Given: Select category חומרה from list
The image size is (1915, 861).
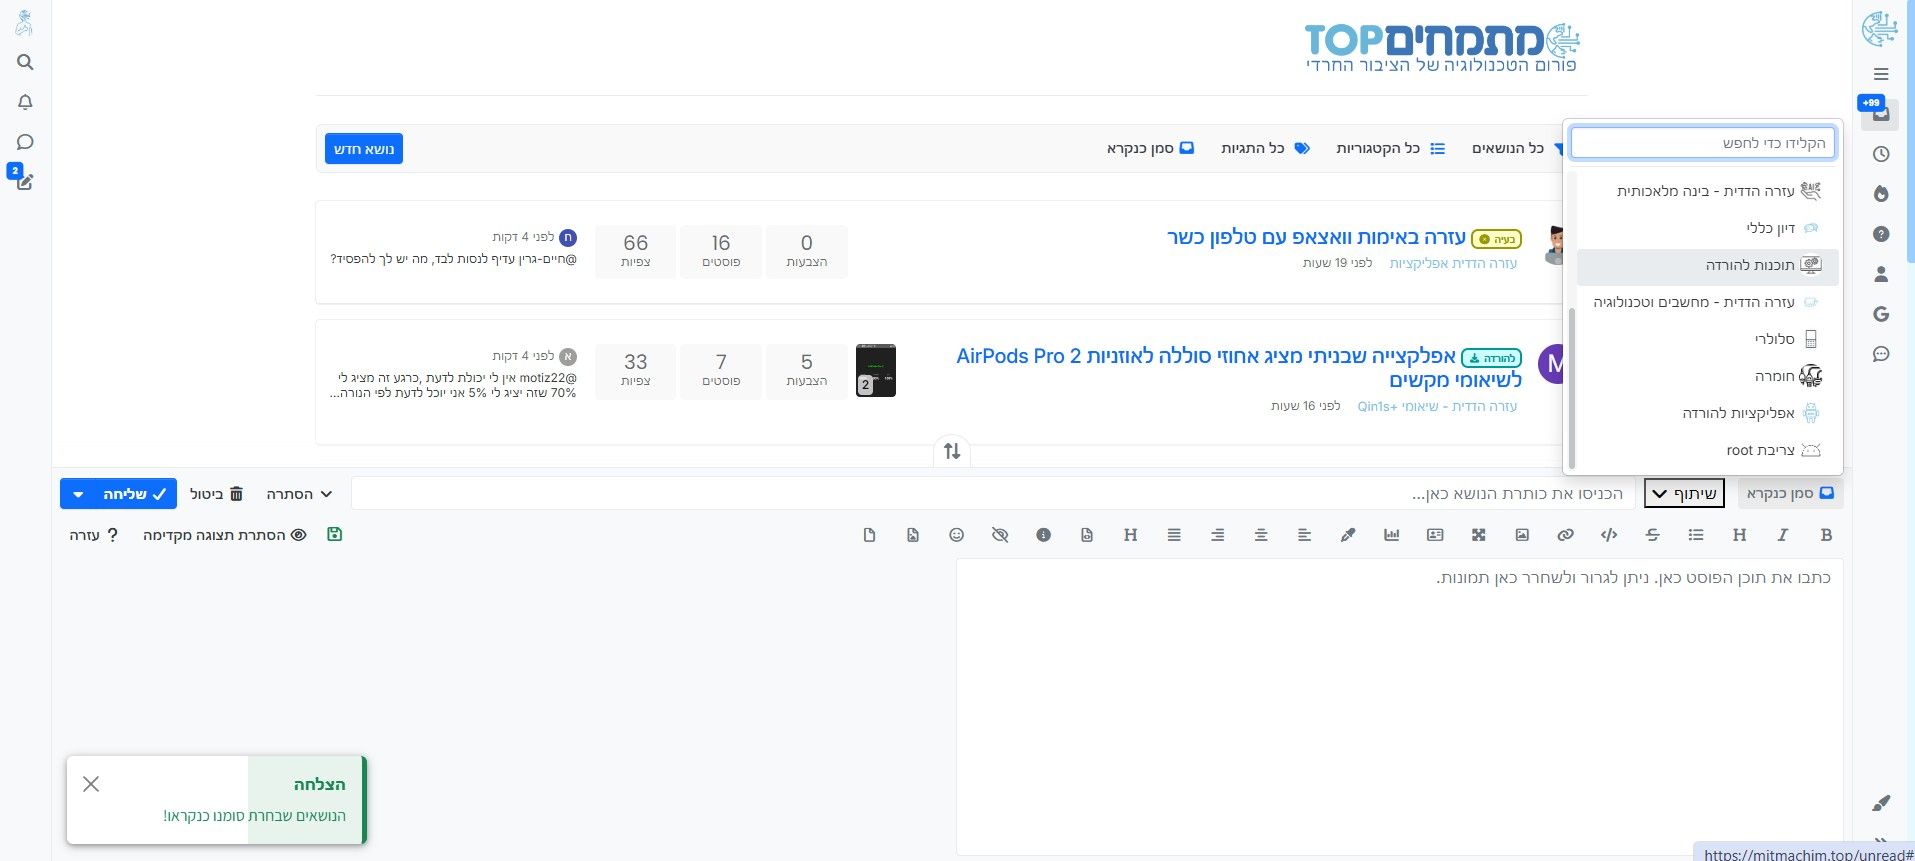Looking at the screenshot, I should [1708, 376].
